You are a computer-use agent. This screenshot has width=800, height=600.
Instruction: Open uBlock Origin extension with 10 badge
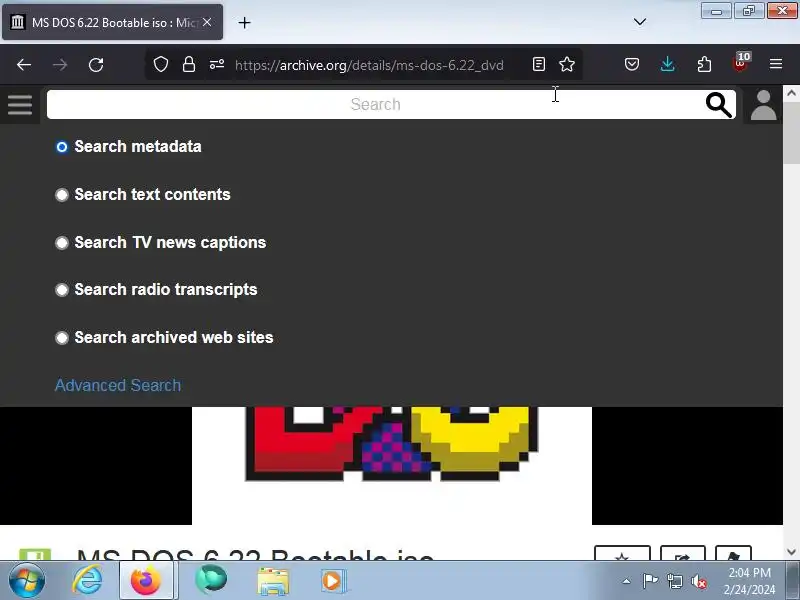point(741,63)
